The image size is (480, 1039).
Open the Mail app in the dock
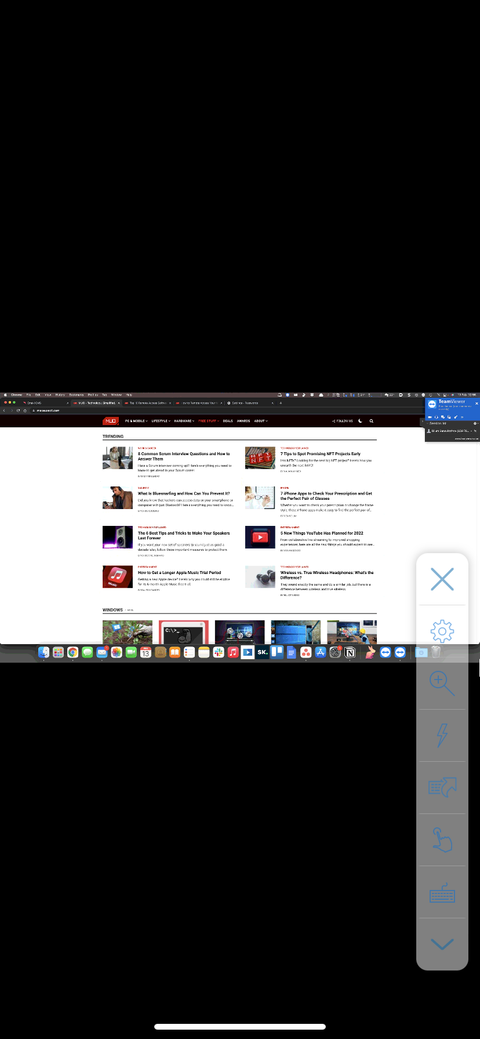tap(101, 652)
